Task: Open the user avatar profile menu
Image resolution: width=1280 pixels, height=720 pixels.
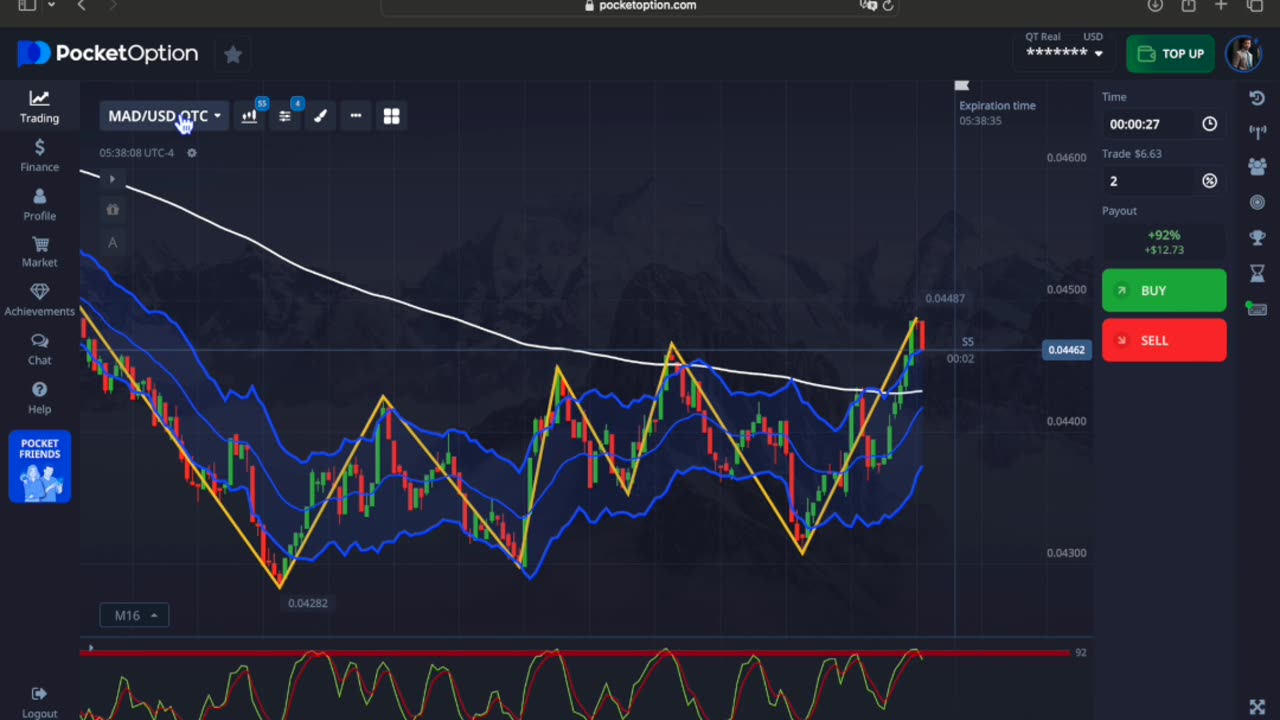Action: coord(1243,54)
